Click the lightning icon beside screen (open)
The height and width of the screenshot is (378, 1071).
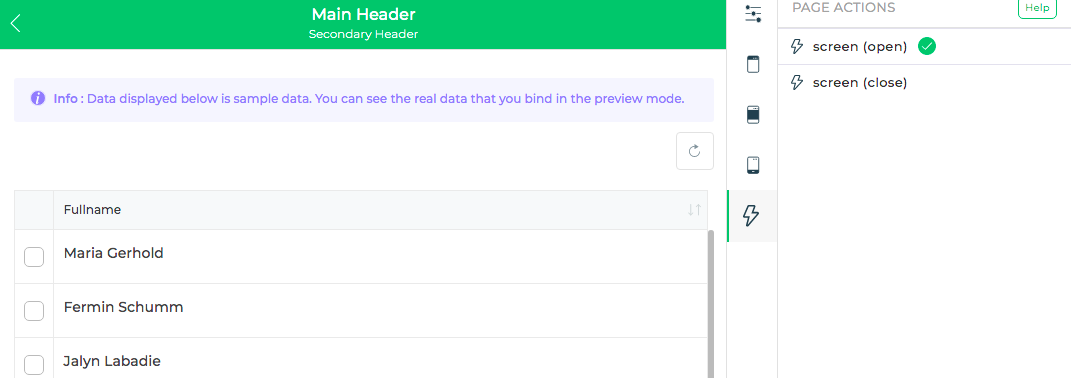pyautogui.click(x=796, y=46)
